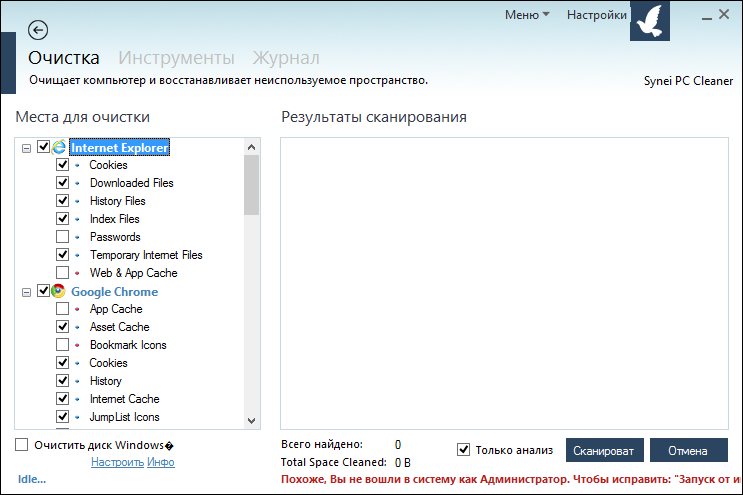Click the 'Всего найдено:' label
The image size is (743, 495).
coord(322,444)
